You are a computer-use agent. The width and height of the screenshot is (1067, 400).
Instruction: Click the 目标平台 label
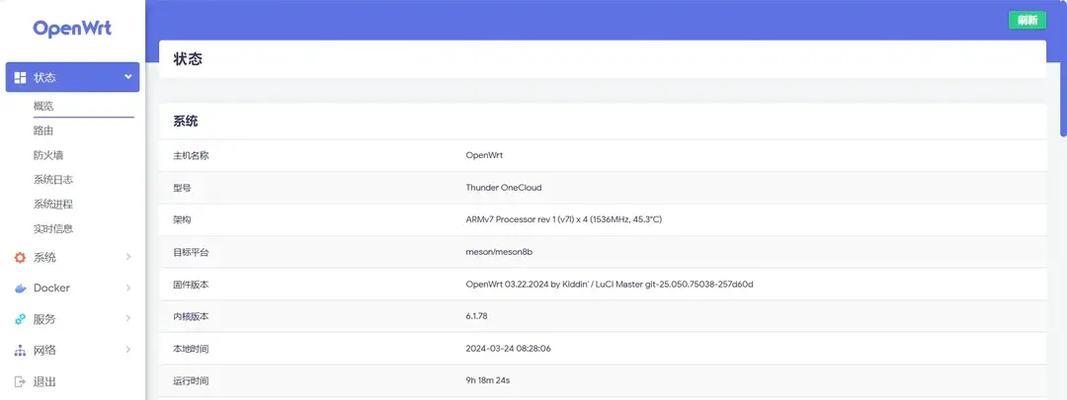[191, 252]
